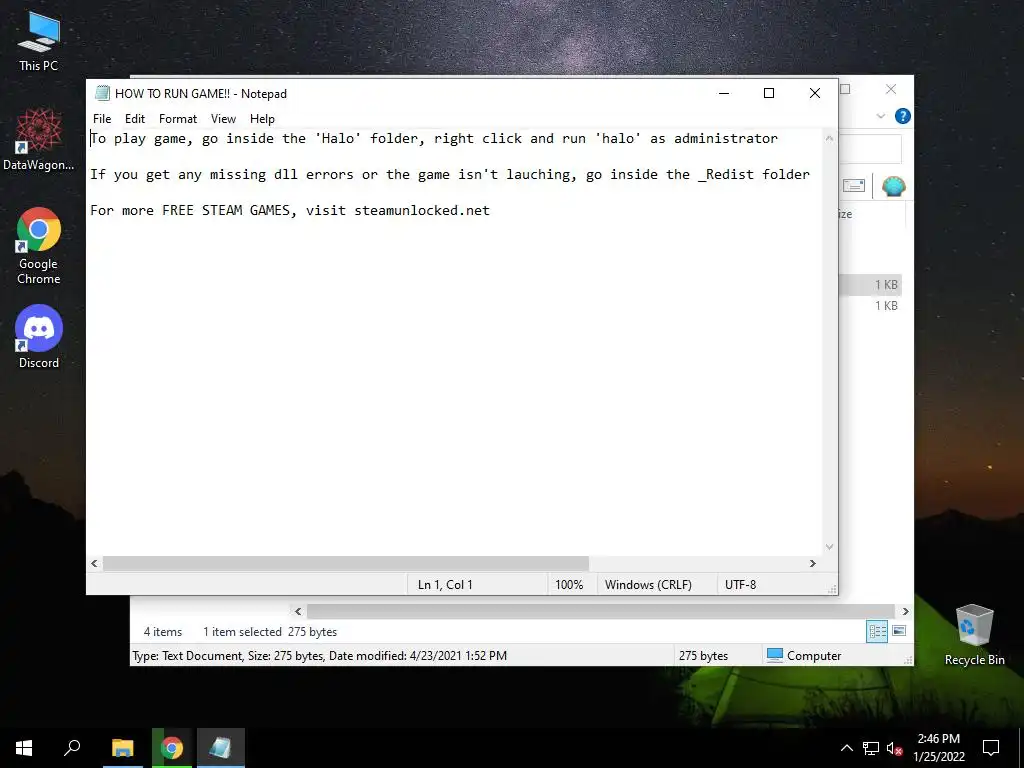
Task: Switch to Chrome in the taskbar
Action: point(172,748)
